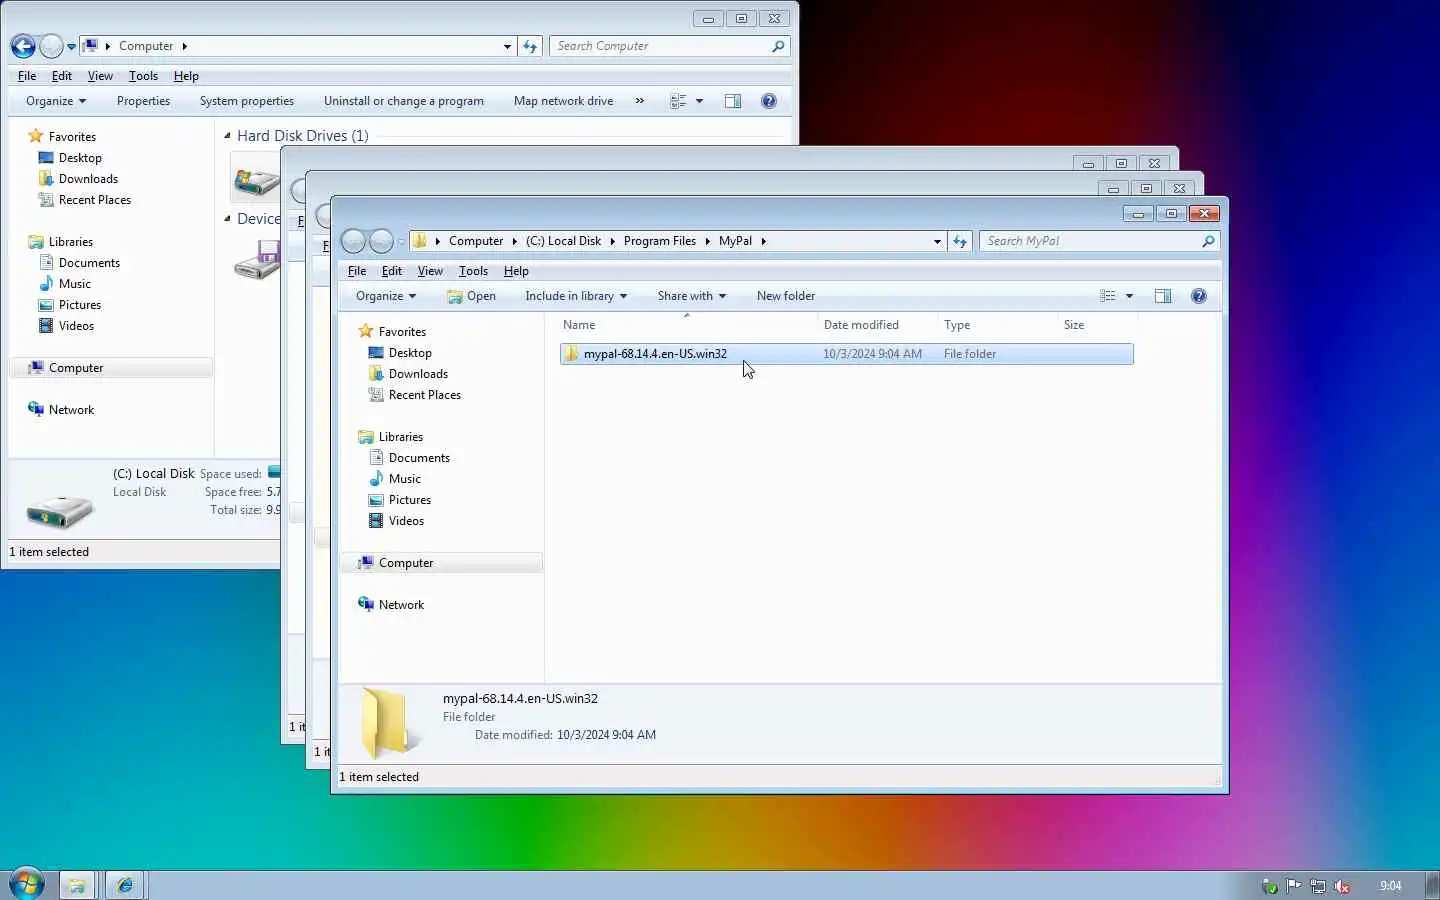
Task: Open Edit menu in MyPal window
Action: click(x=392, y=271)
